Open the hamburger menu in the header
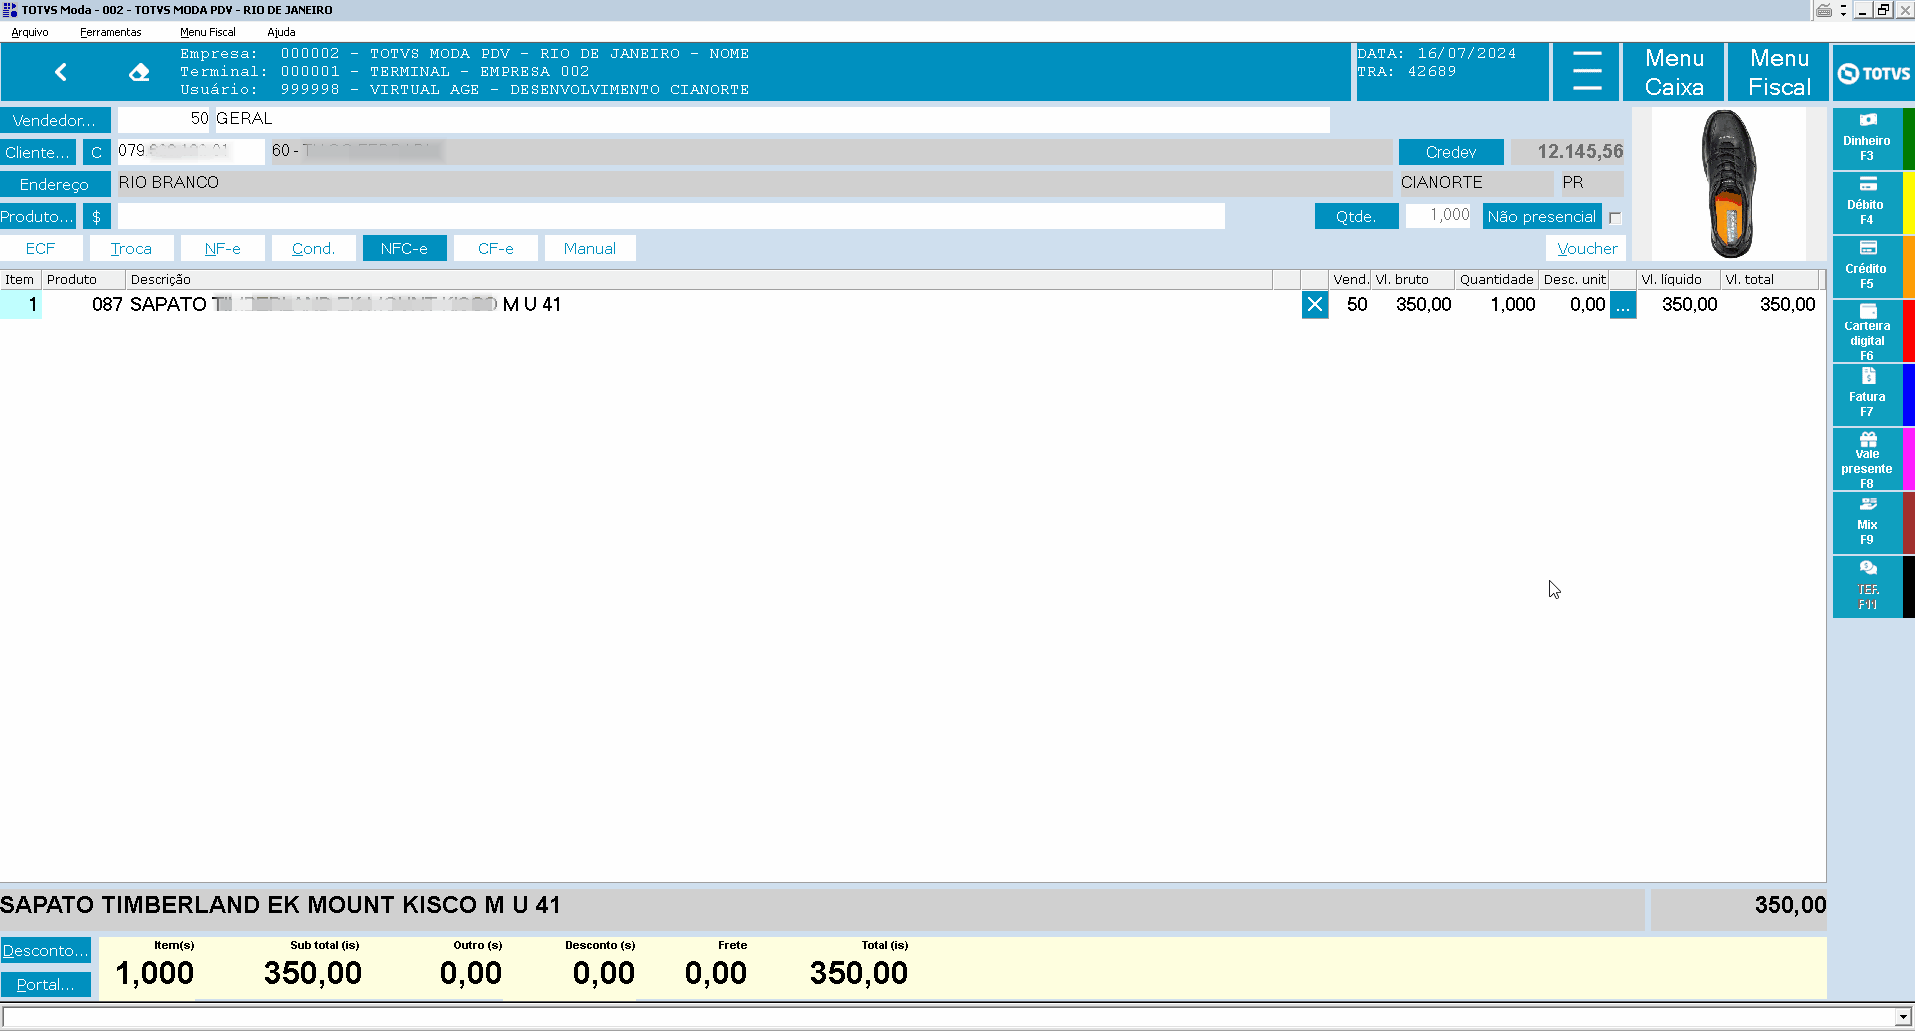Screen dimensions: 1915x1031 (1586, 72)
